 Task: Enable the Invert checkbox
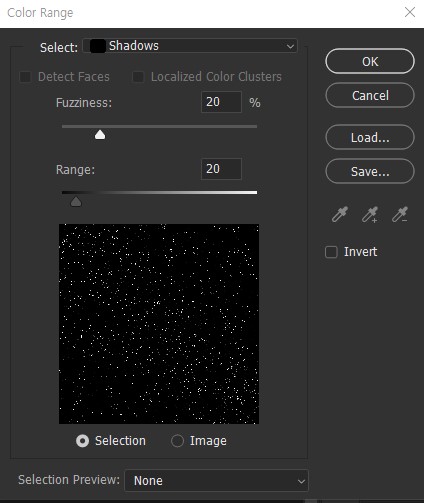(x=331, y=252)
